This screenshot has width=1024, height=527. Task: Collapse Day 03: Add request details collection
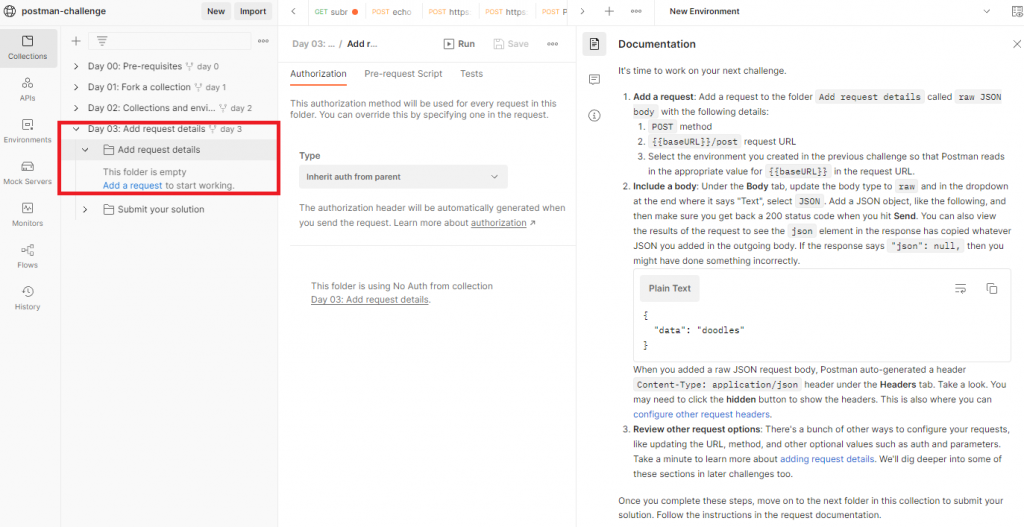(76, 129)
